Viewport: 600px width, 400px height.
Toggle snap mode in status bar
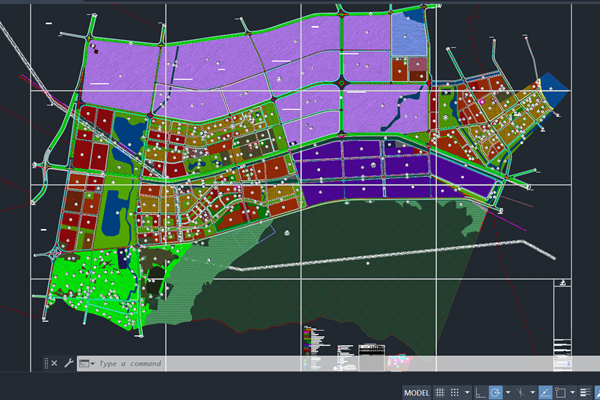pos(456,392)
